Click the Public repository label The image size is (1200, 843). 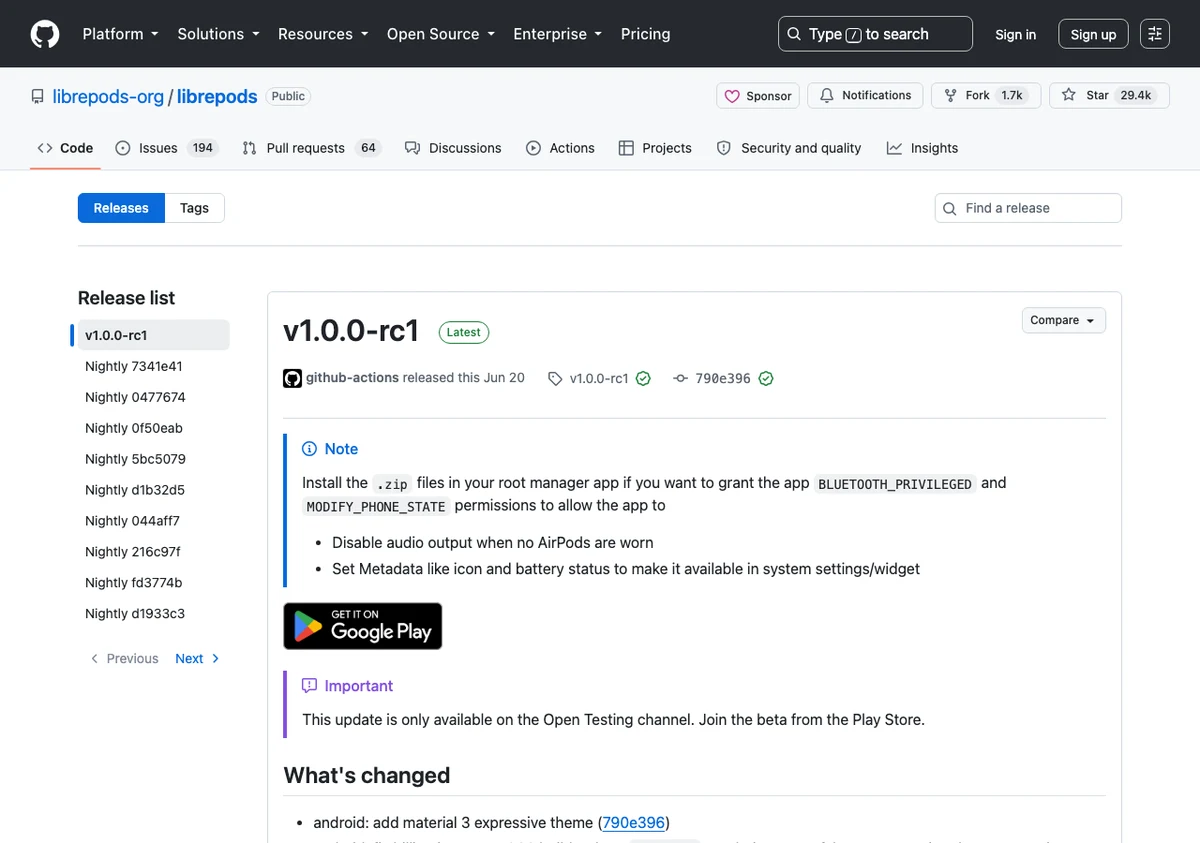click(288, 96)
